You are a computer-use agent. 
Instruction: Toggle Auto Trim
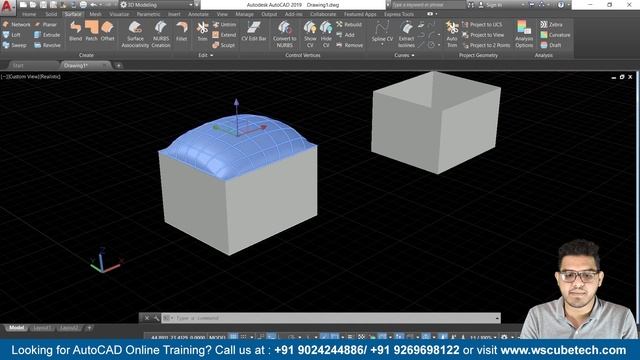pos(452,34)
